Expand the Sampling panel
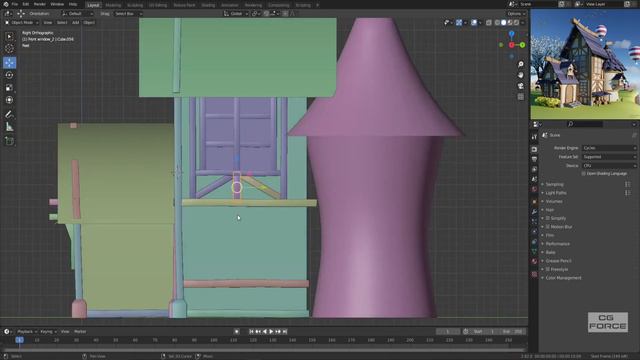The height and width of the screenshot is (360, 640). pos(554,184)
